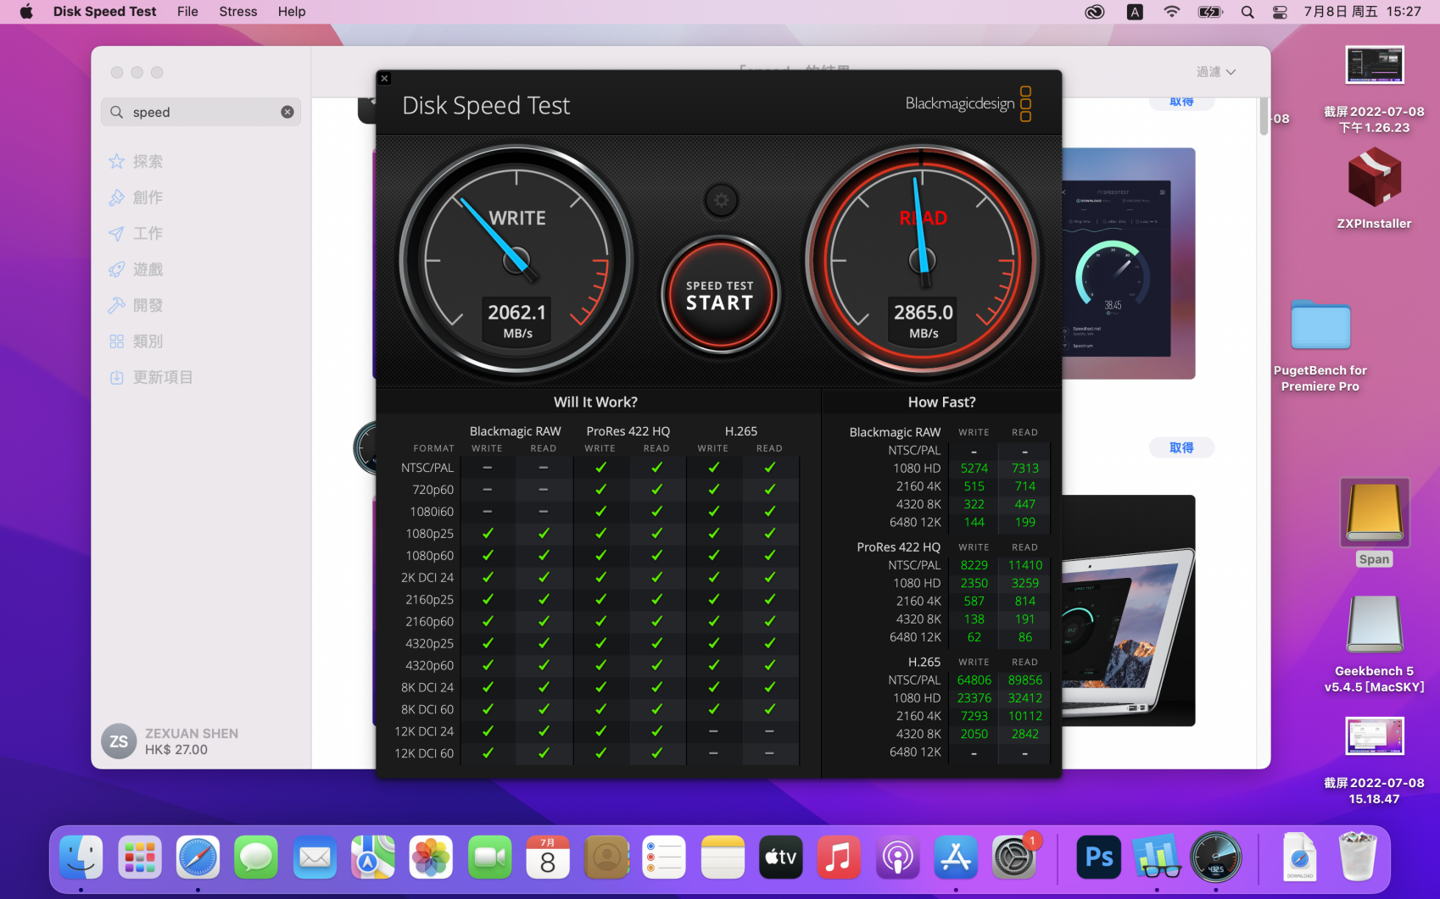
Task: Launch Photoshop from the Dock
Action: click(x=1098, y=858)
